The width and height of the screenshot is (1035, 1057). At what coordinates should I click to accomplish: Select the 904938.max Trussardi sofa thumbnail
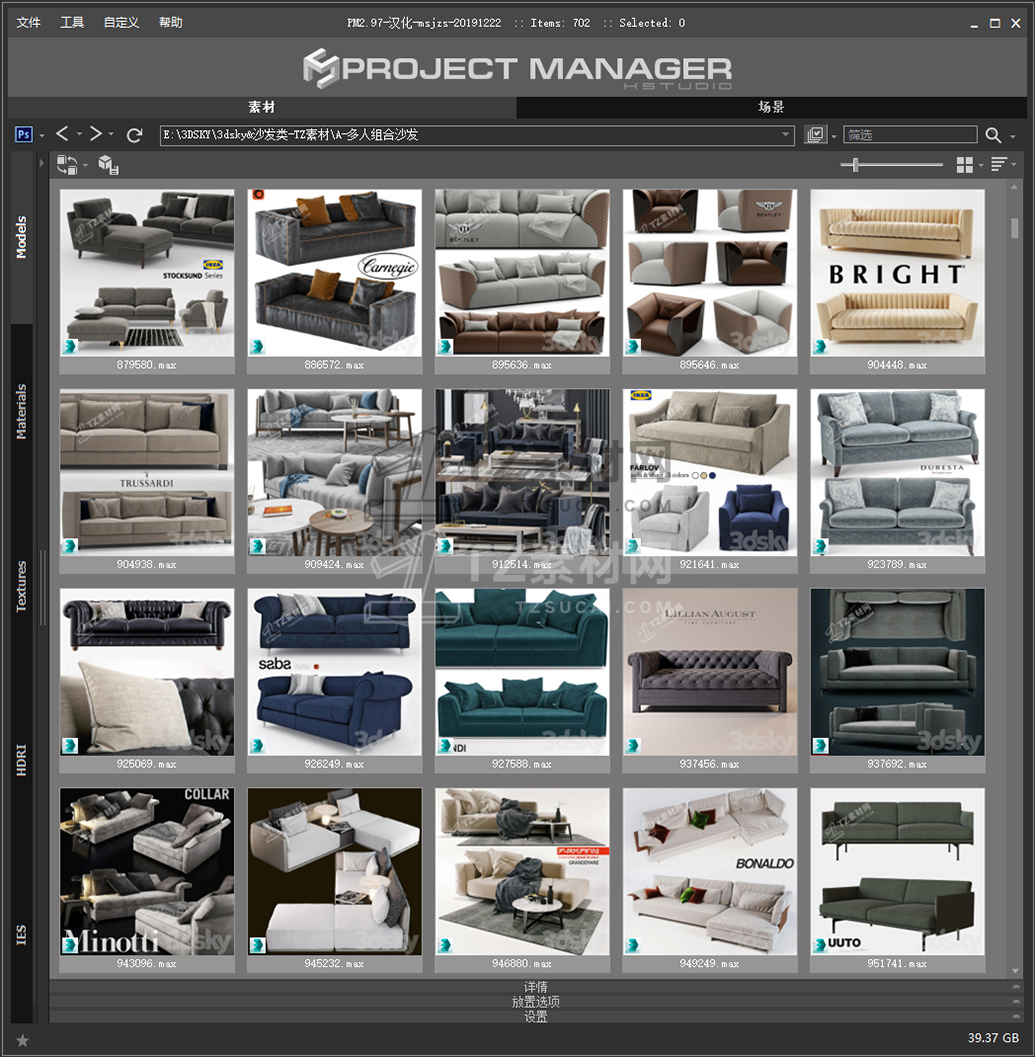tap(147, 473)
